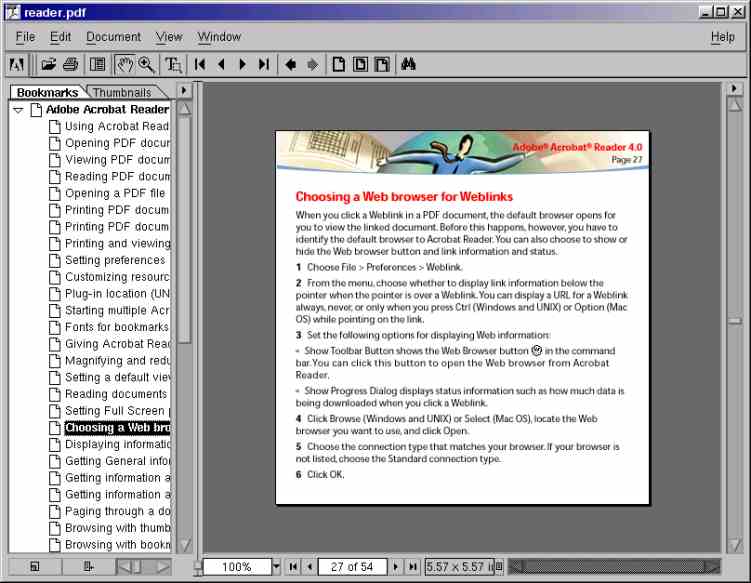The height and width of the screenshot is (583, 751).
Task: Select the Text Select tool
Action: click(173, 64)
